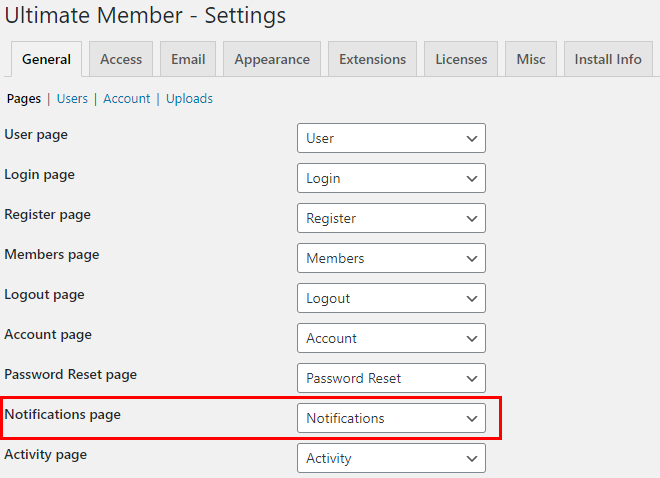Click the 'Notifications page' label text
Image resolution: width=660 pixels, height=478 pixels.
[x=63, y=414]
